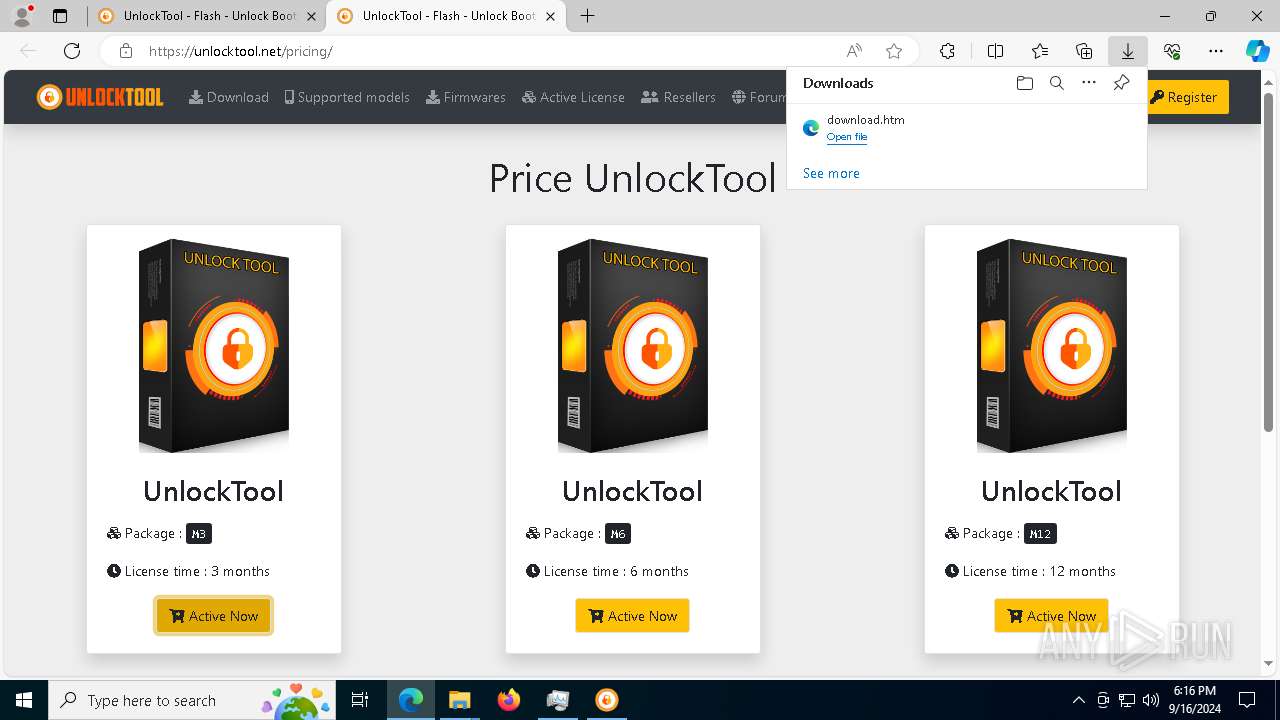Open Active License nav item
The height and width of the screenshot is (720, 1280).
pos(573,97)
